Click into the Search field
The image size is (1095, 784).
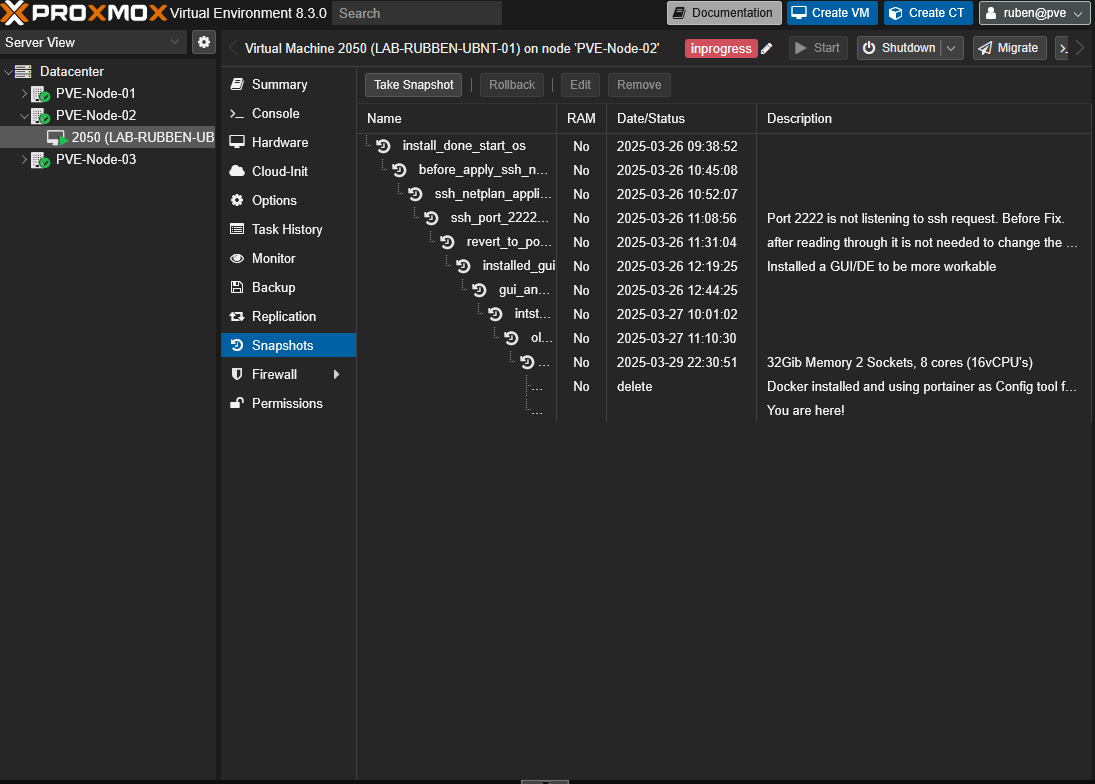click(417, 13)
